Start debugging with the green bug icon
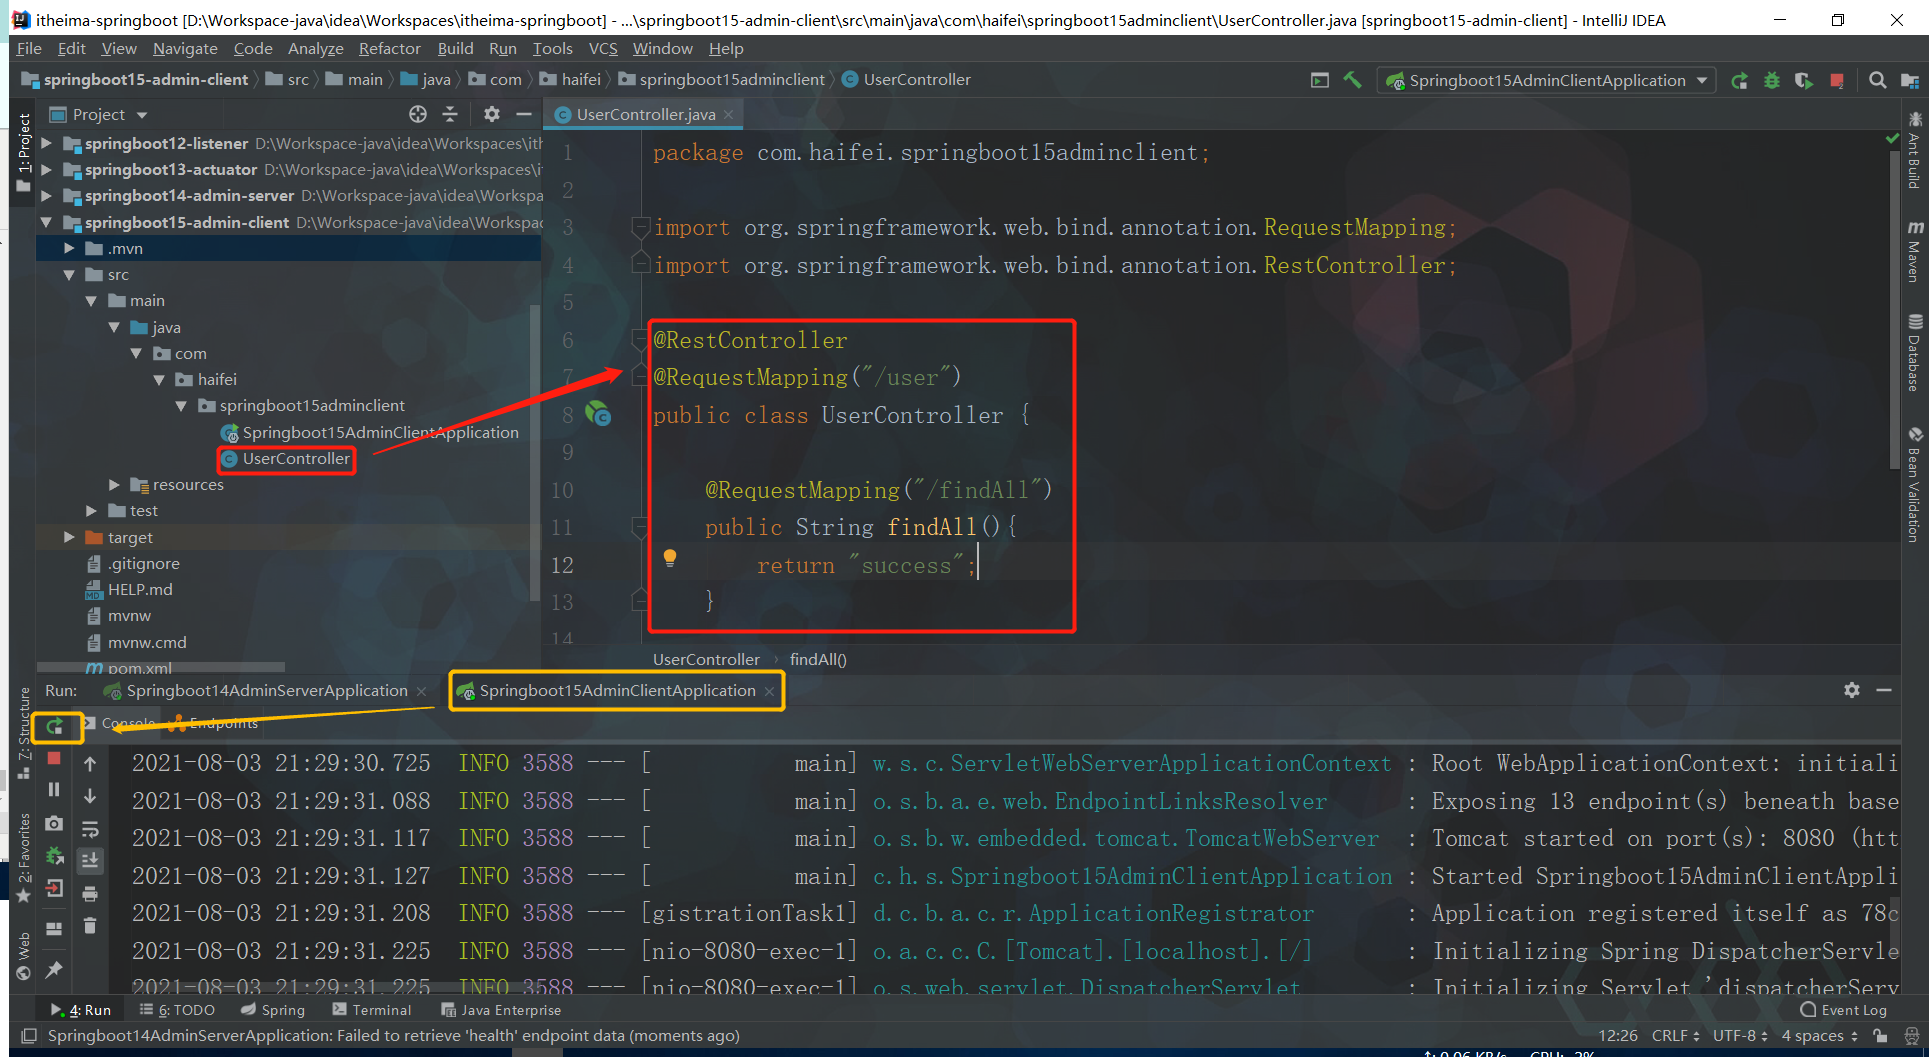Screen dimensions: 1929x1057 point(1772,81)
